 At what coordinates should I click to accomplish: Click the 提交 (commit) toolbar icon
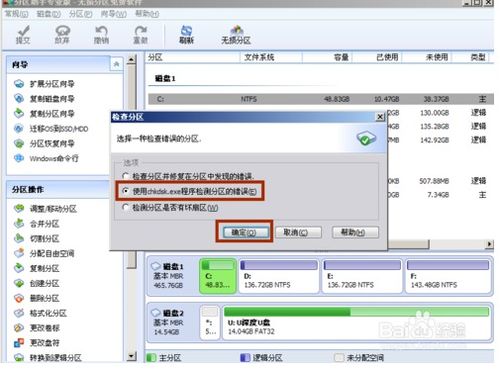pos(23,35)
